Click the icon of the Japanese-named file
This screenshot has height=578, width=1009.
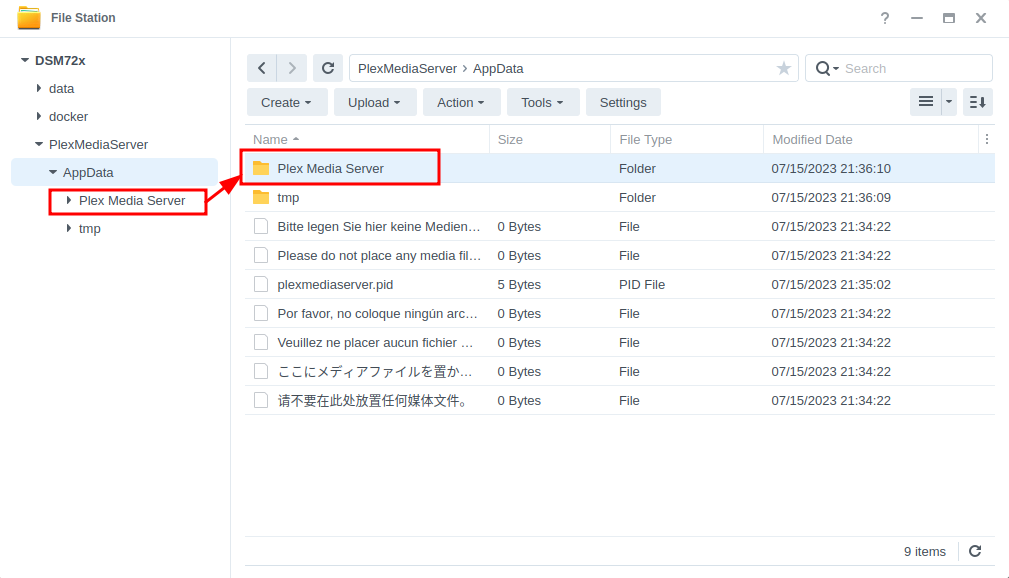click(x=261, y=371)
